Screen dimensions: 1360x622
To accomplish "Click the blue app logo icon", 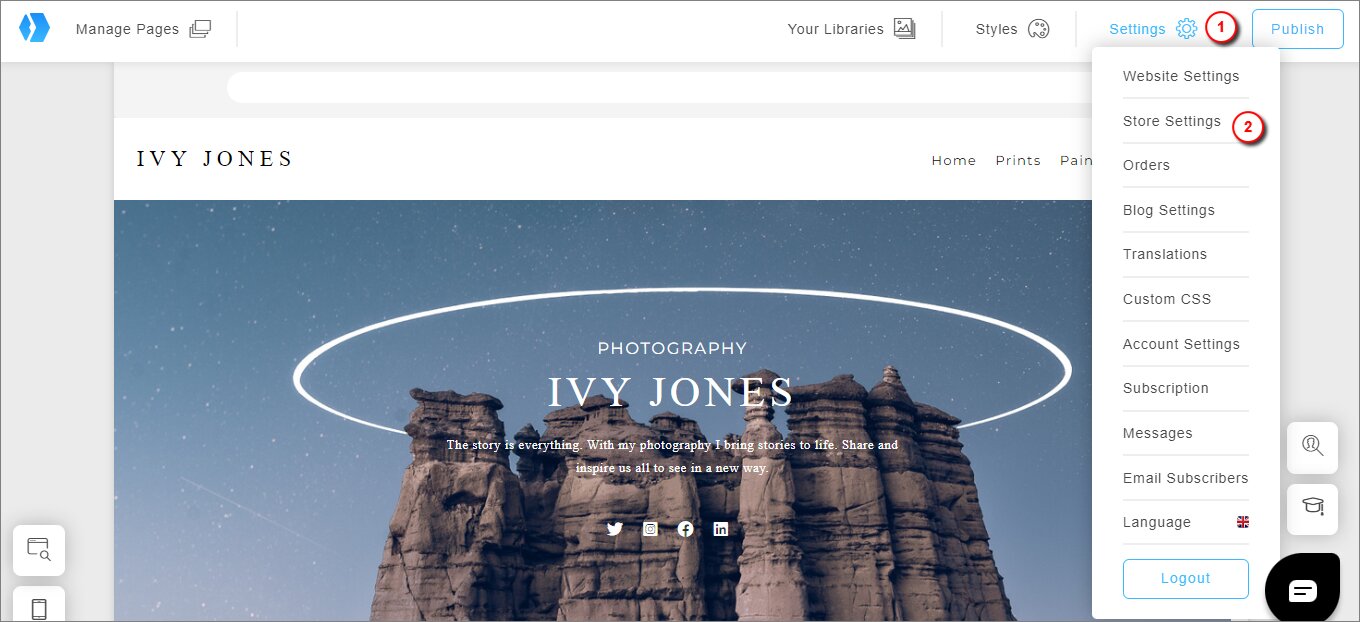I will point(34,28).
